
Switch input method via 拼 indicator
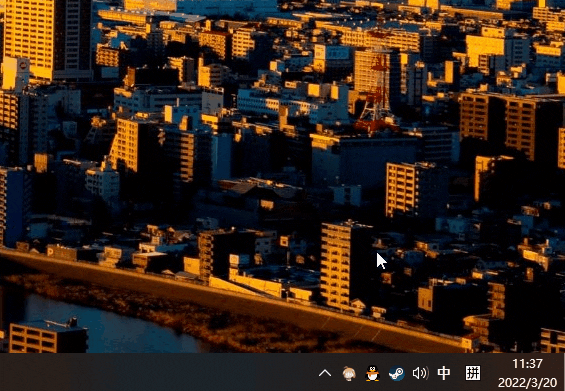click(472, 373)
